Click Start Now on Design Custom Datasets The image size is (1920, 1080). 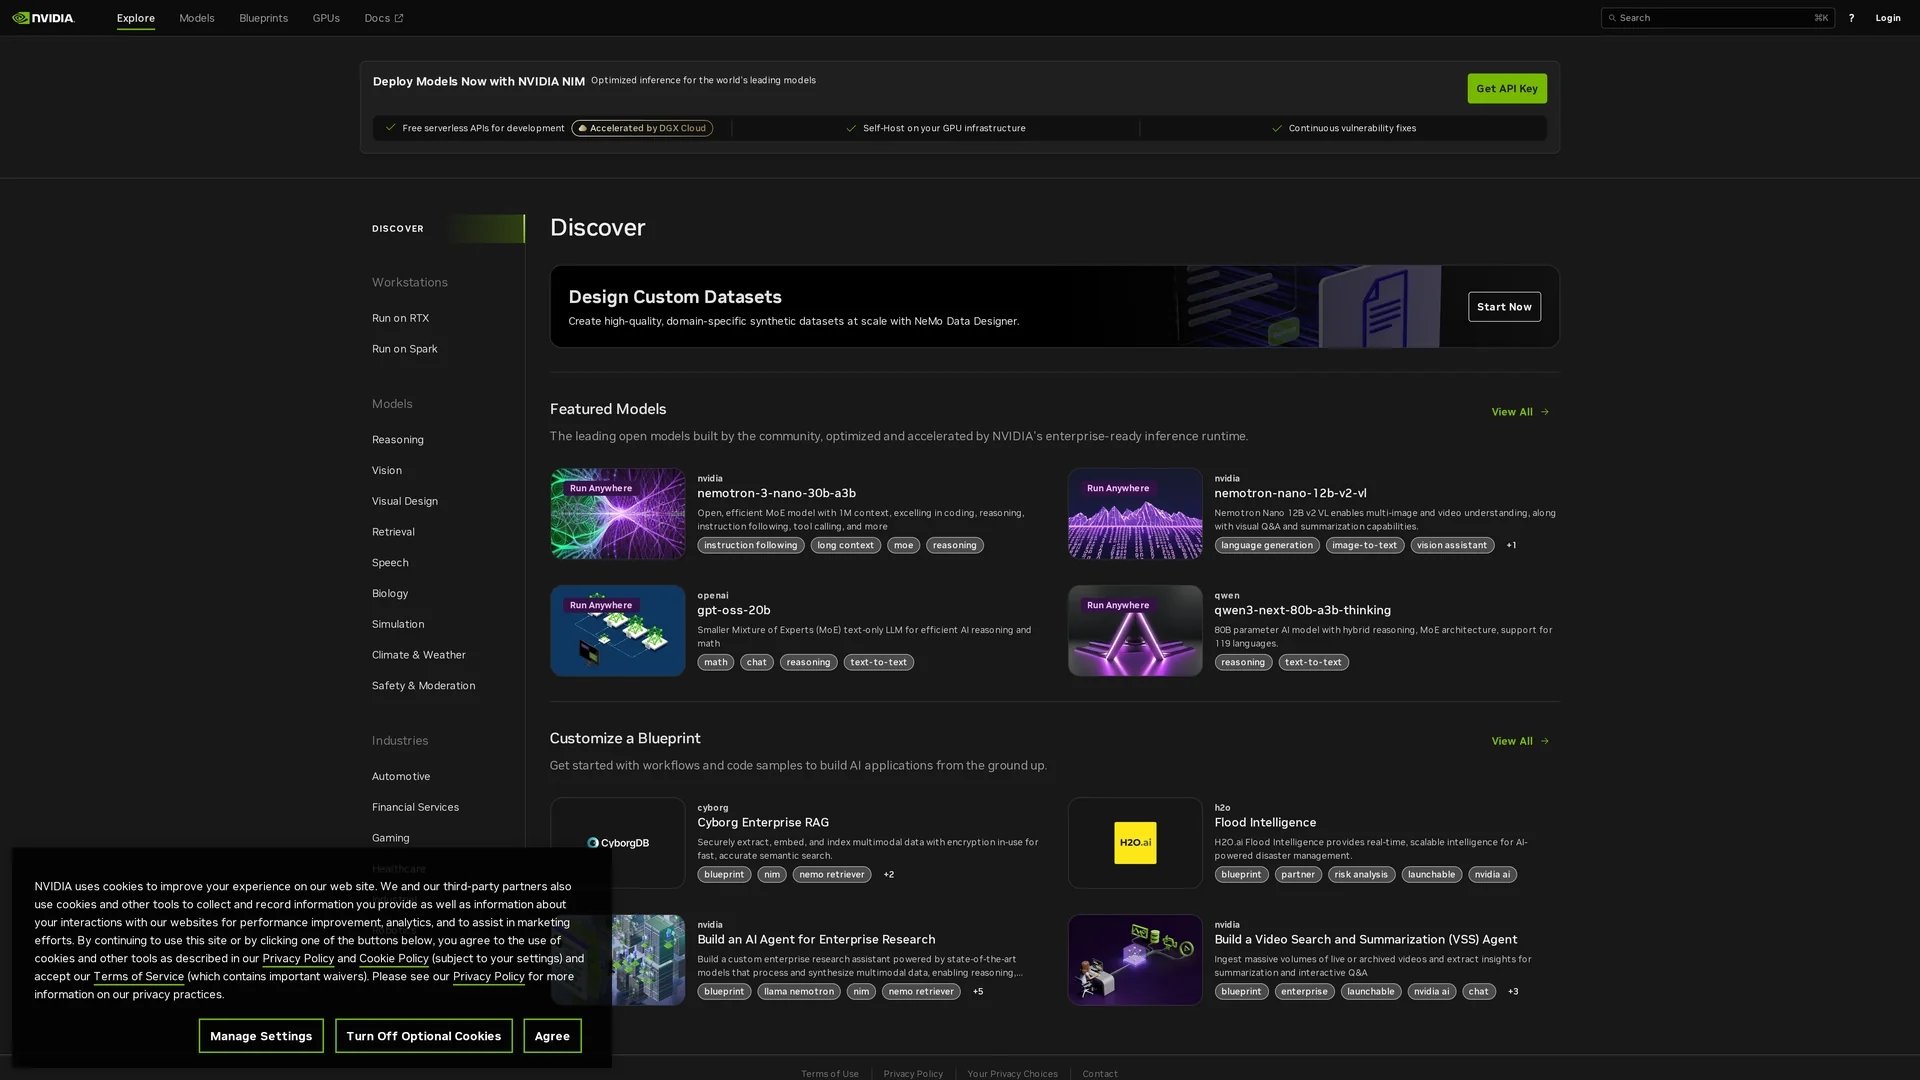1504,306
